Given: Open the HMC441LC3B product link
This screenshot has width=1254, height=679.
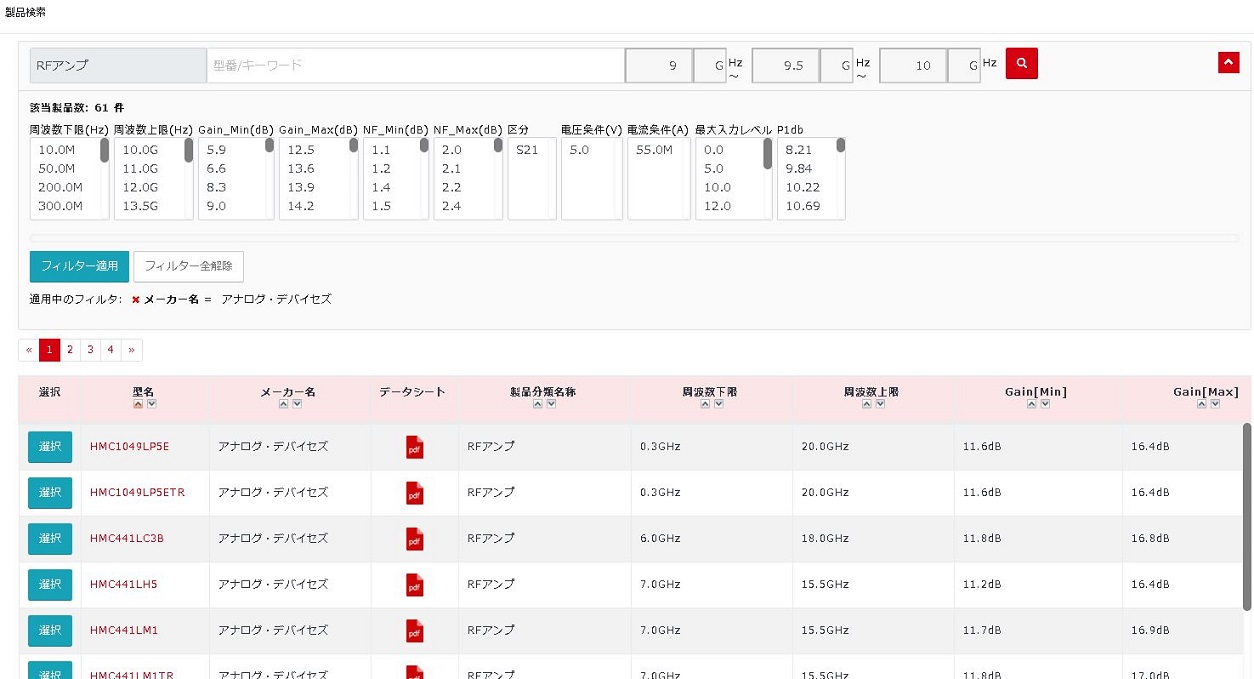Looking at the screenshot, I should click(x=127, y=539).
